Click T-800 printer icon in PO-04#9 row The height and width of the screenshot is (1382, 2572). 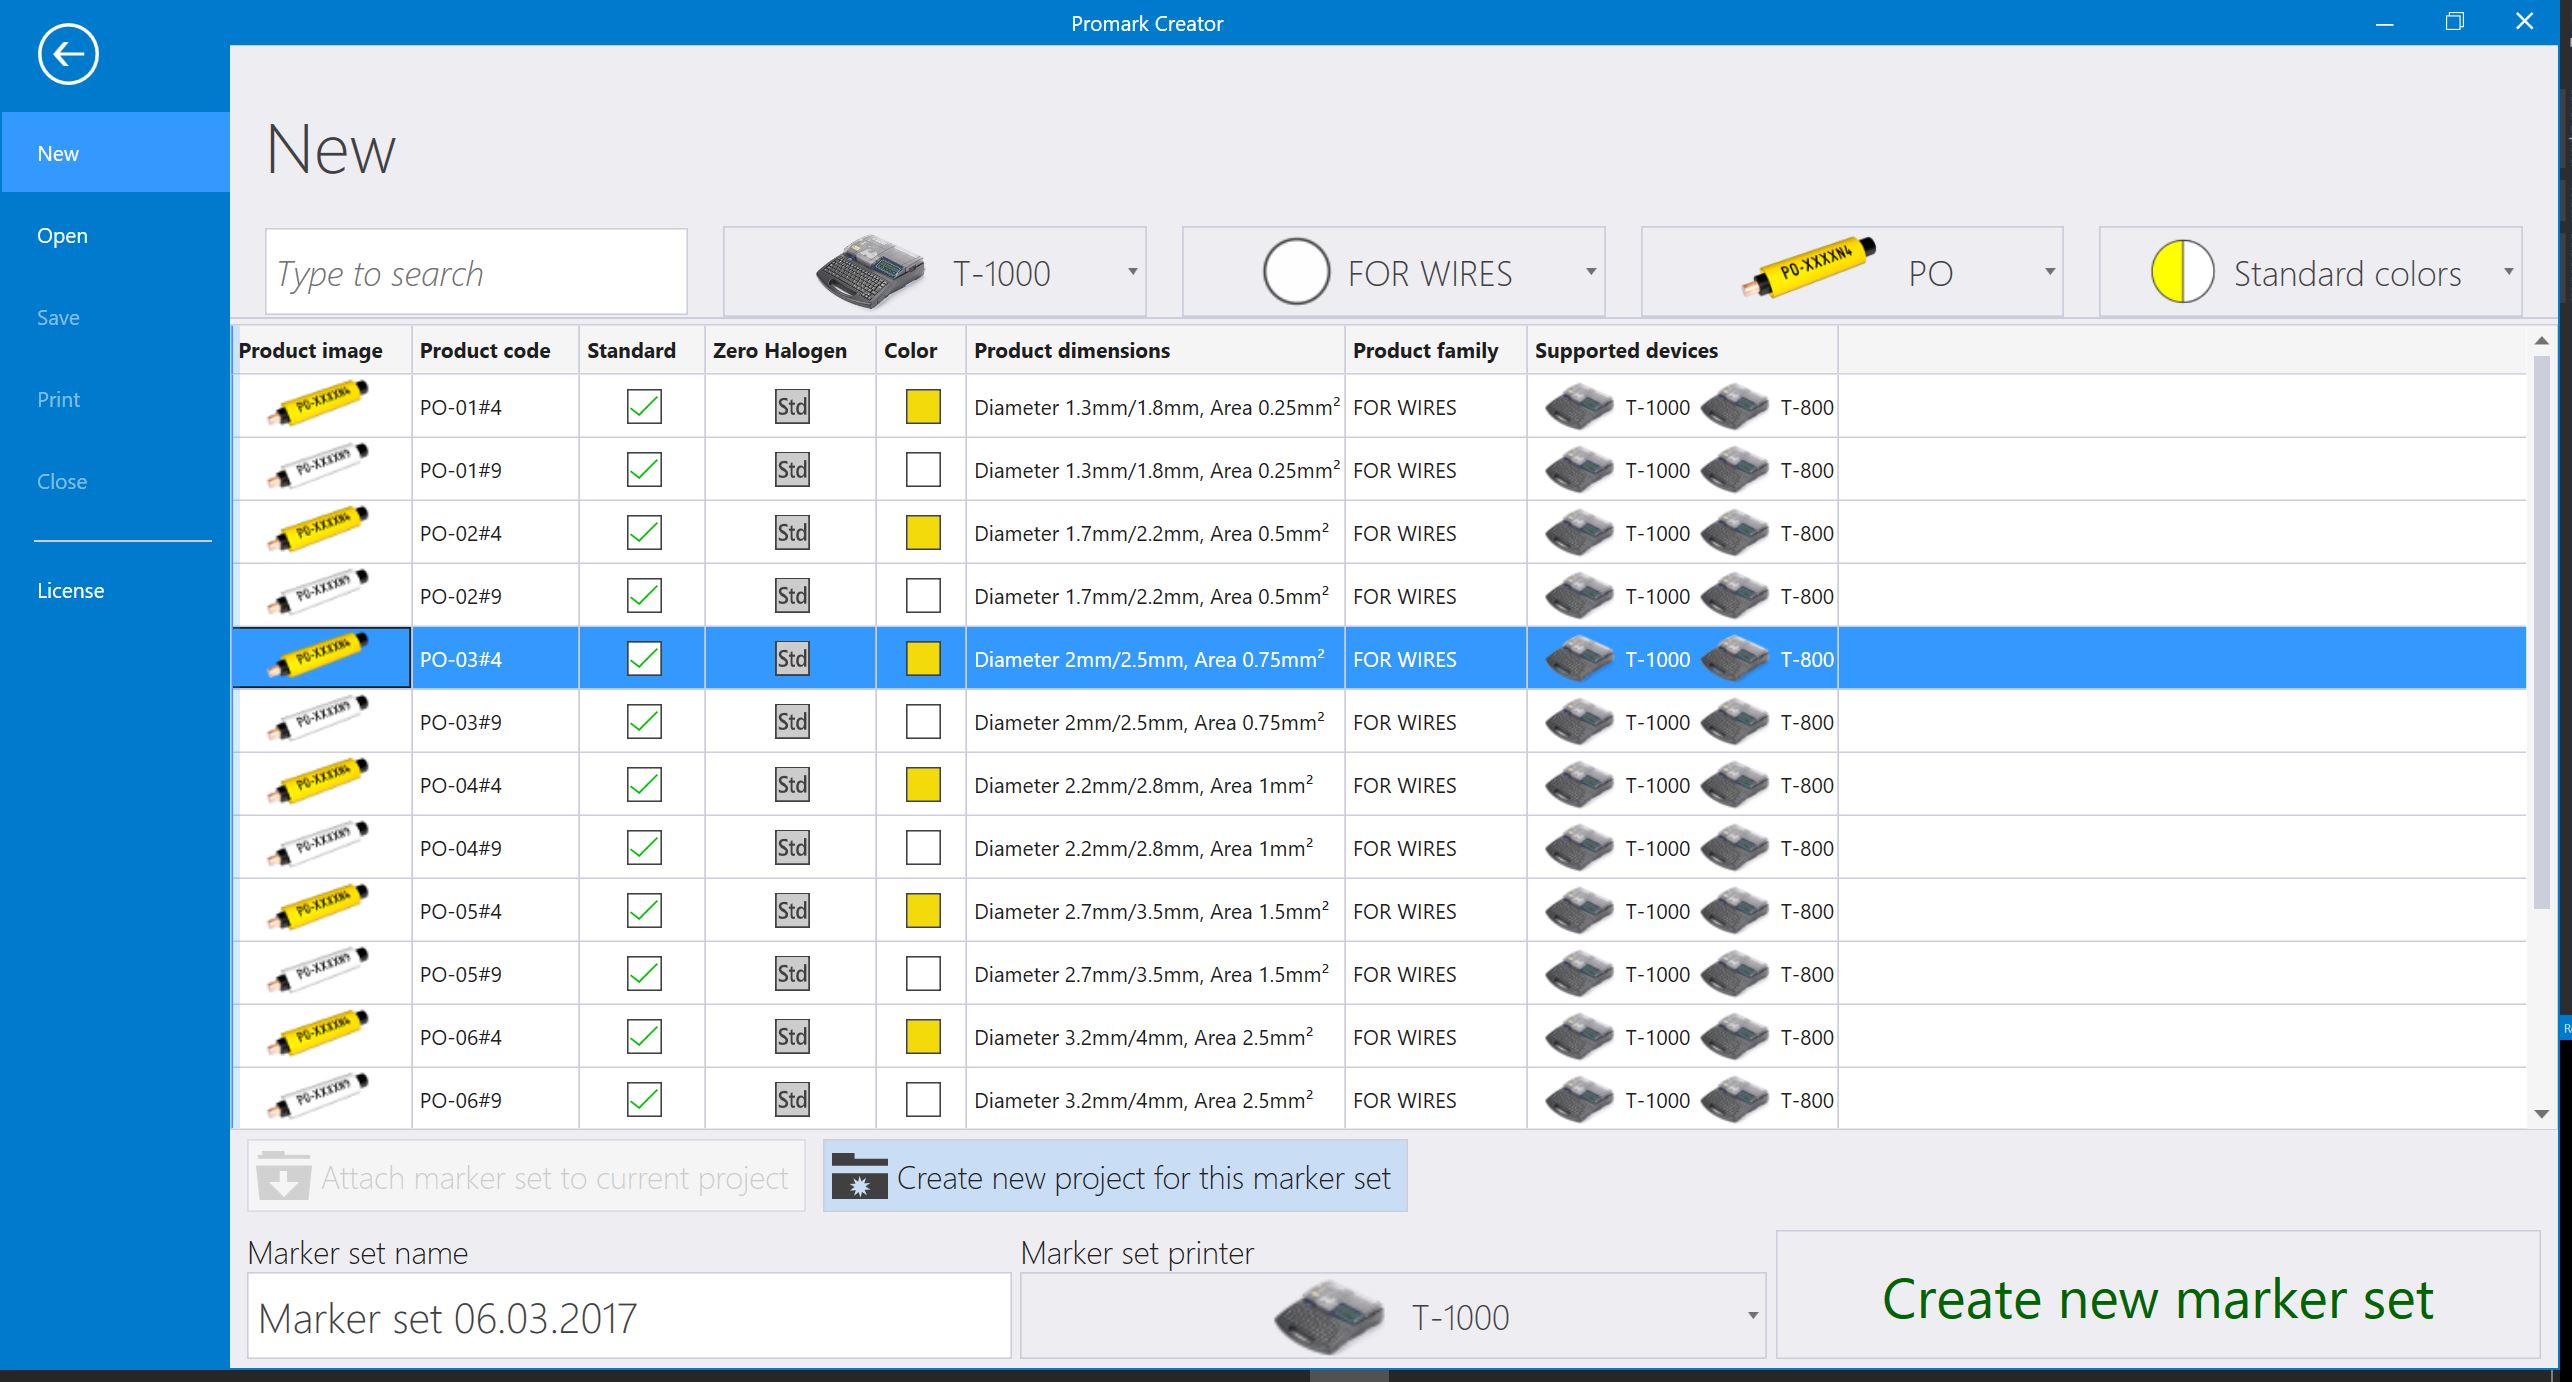coord(1735,848)
